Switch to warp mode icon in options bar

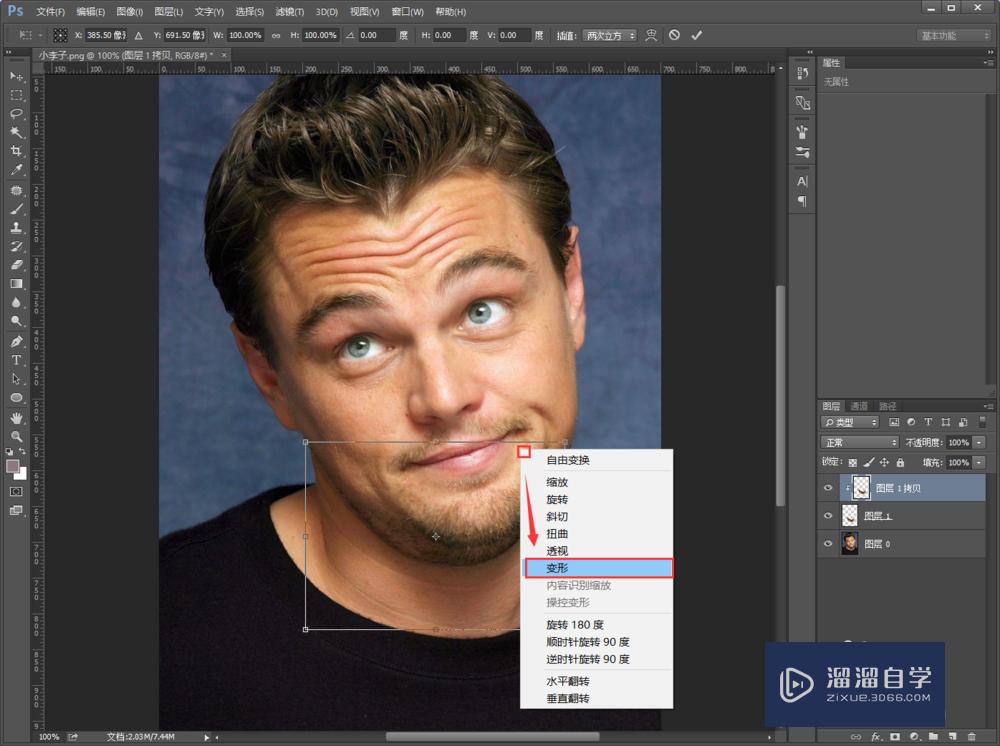coord(652,35)
